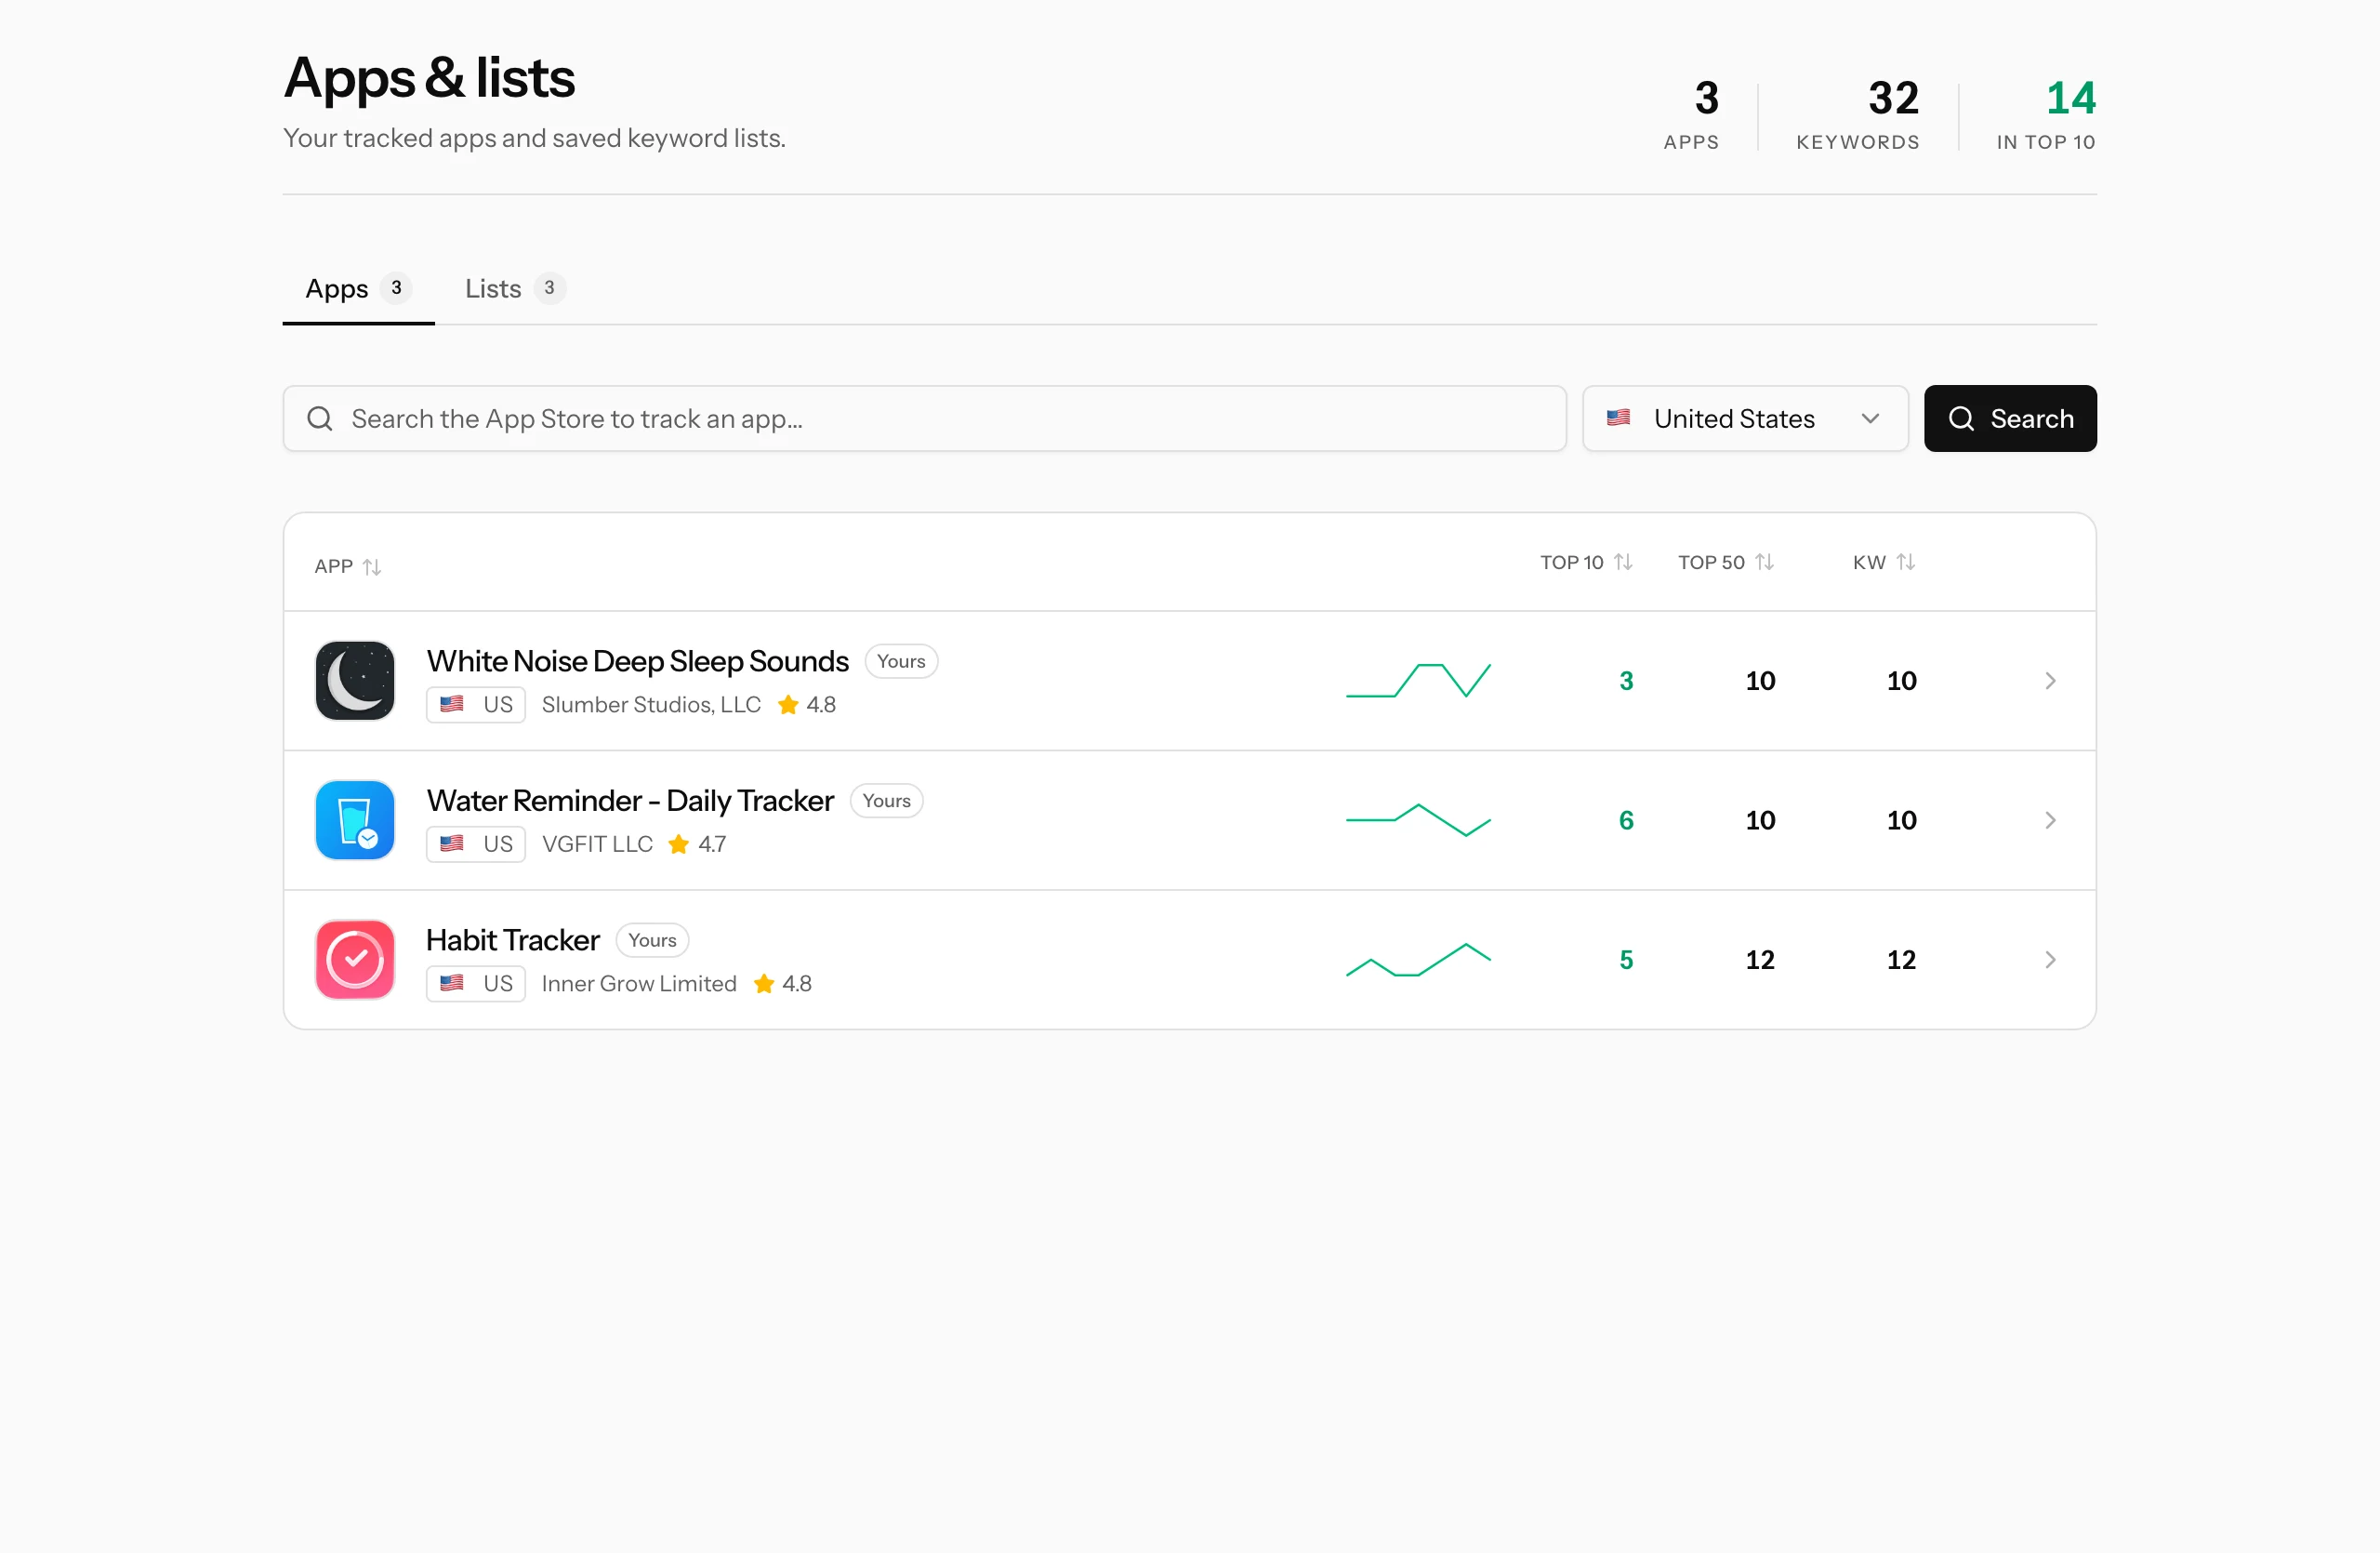Click the US country badge on White Noise row
Viewport: 2380px width, 1553px height.
coord(476,705)
